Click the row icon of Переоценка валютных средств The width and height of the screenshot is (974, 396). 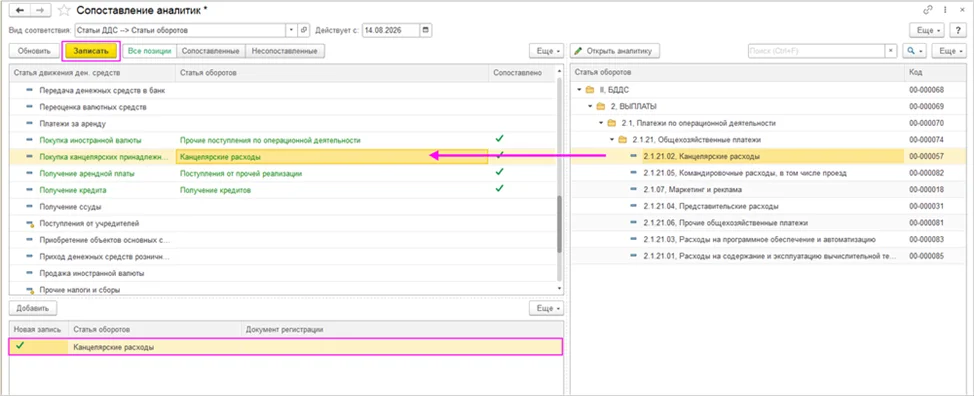tap(29, 107)
